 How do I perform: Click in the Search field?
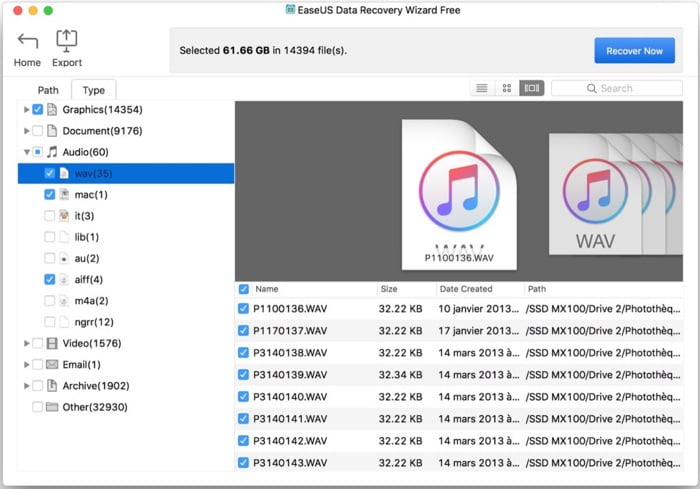click(x=617, y=88)
